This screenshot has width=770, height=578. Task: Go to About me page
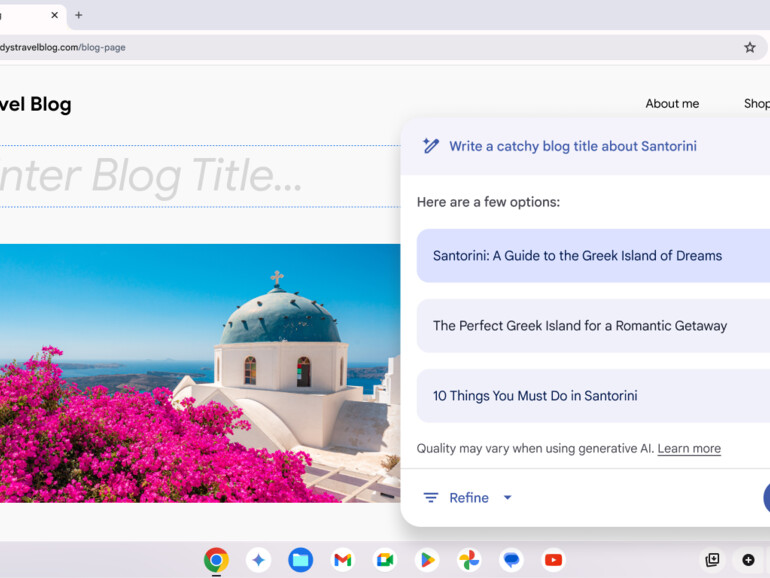tap(672, 104)
